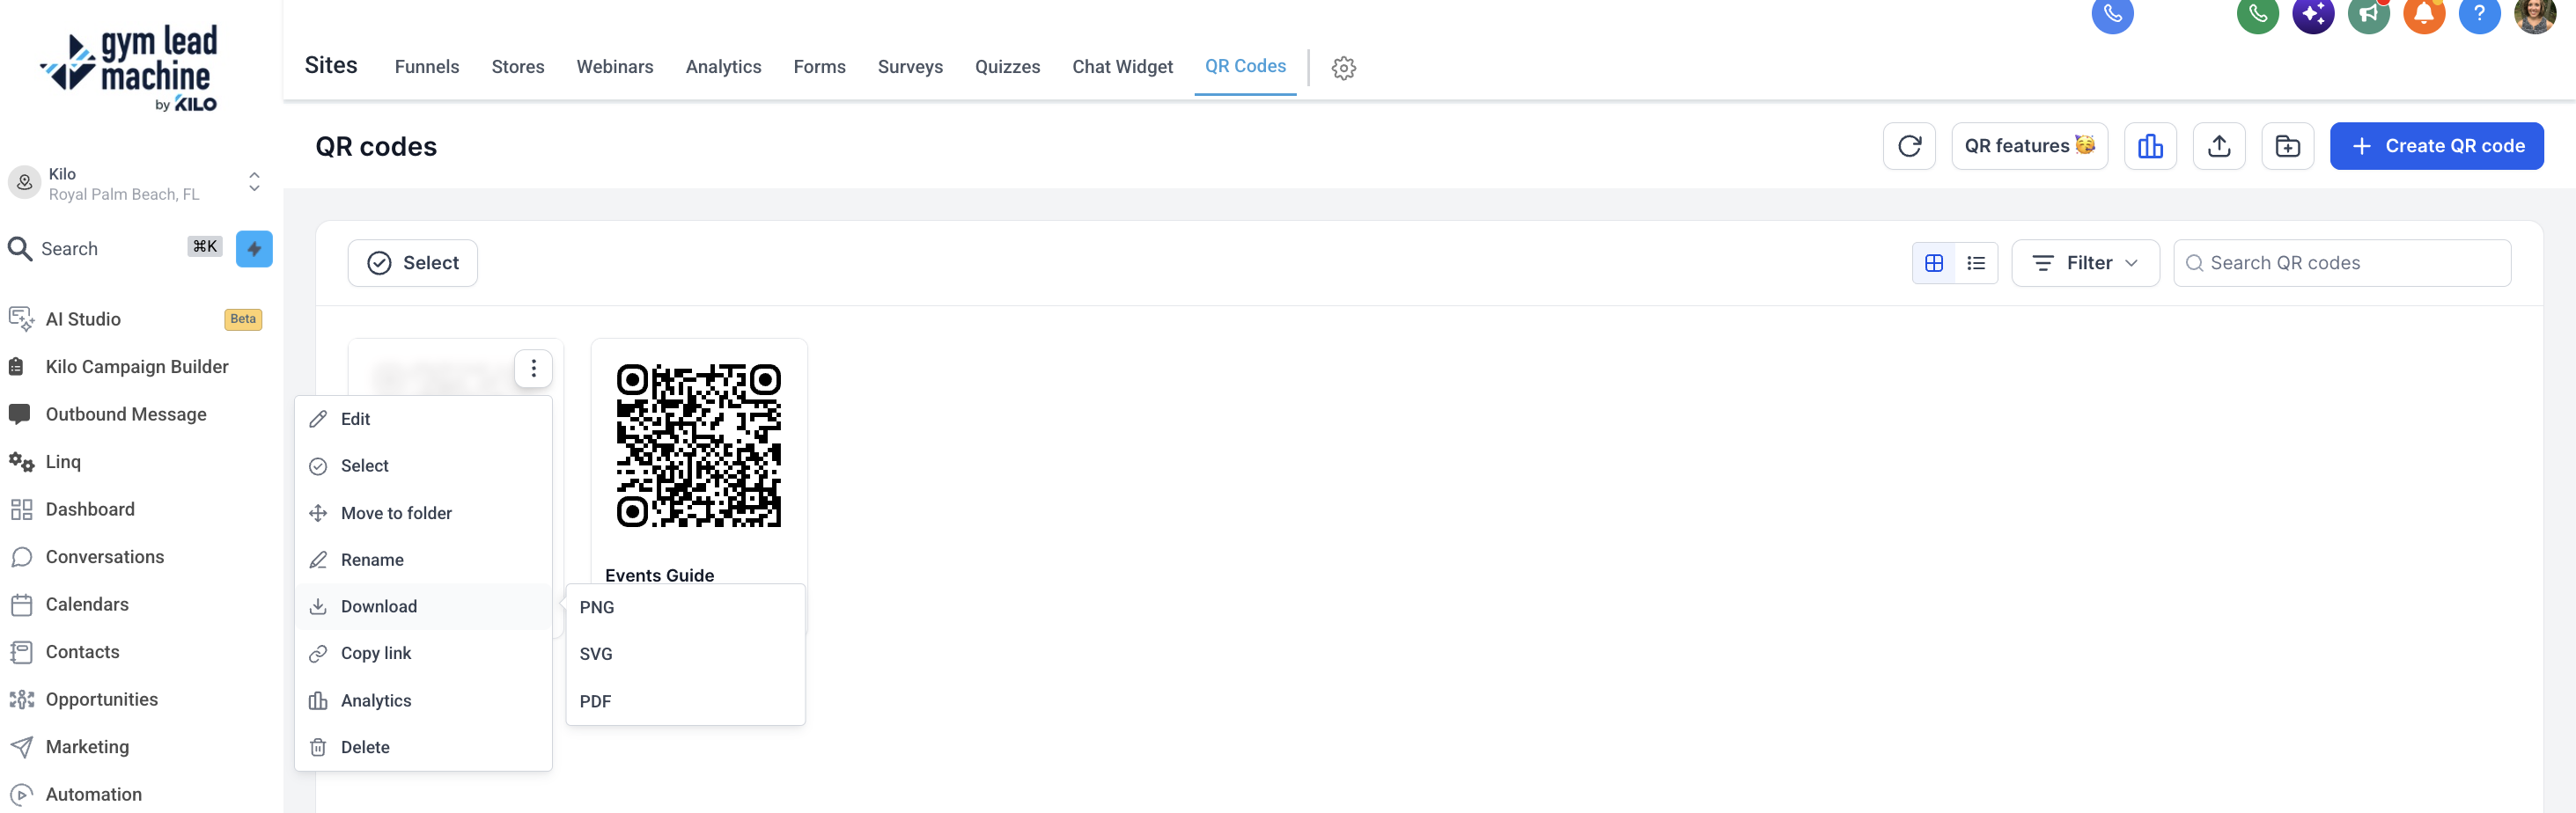Expand Download submenu in context menu

(x=423, y=607)
